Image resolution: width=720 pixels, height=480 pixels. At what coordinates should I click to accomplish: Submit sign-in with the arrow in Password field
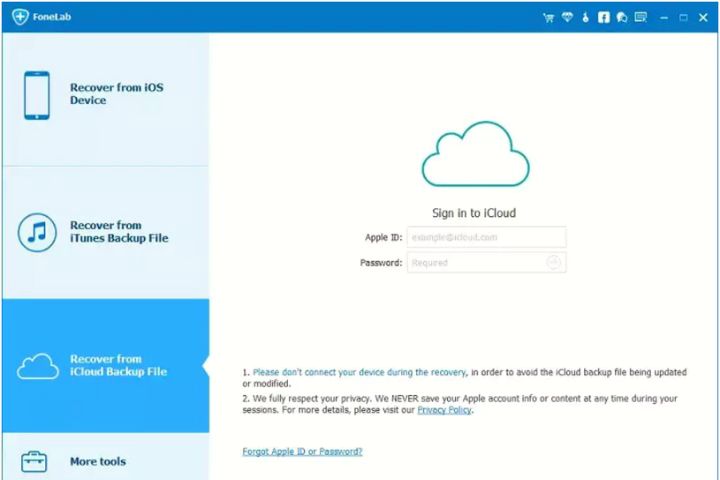[x=553, y=262]
